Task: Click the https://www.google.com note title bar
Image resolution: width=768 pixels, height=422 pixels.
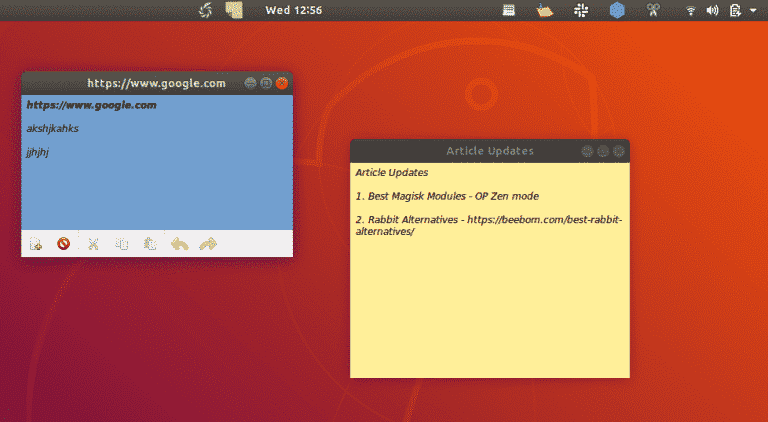Action: click(x=157, y=83)
